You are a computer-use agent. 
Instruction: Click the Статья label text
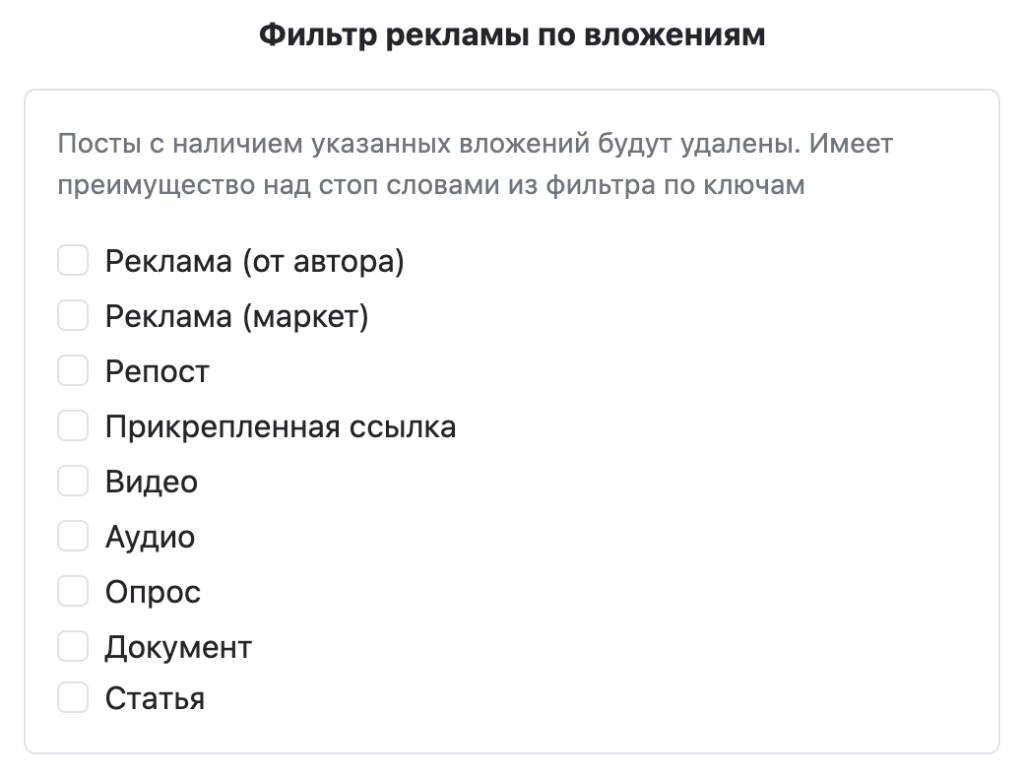point(155,697)
